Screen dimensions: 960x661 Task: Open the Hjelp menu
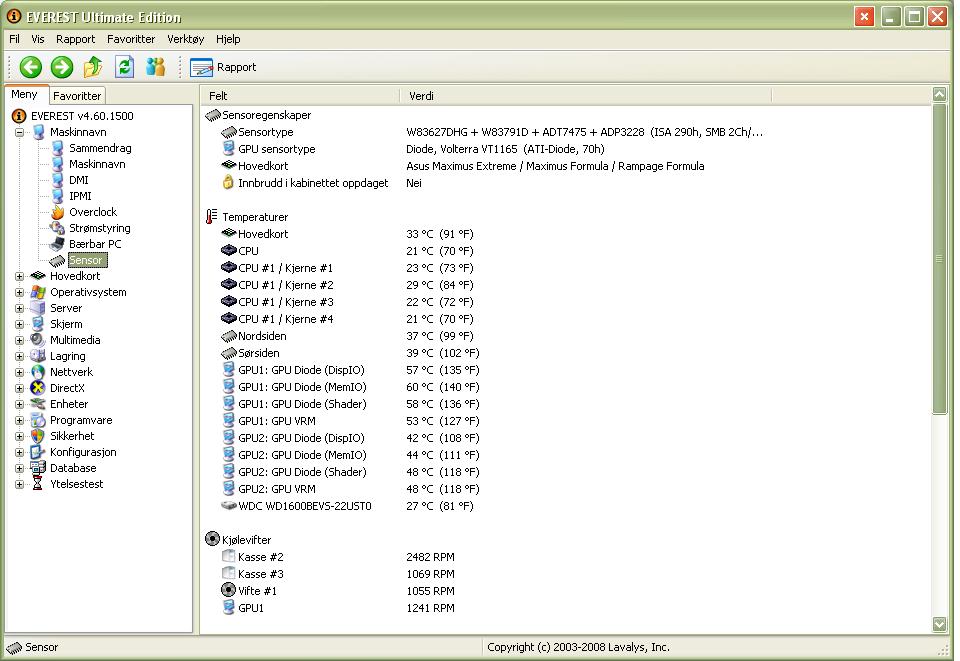point(228,39)
